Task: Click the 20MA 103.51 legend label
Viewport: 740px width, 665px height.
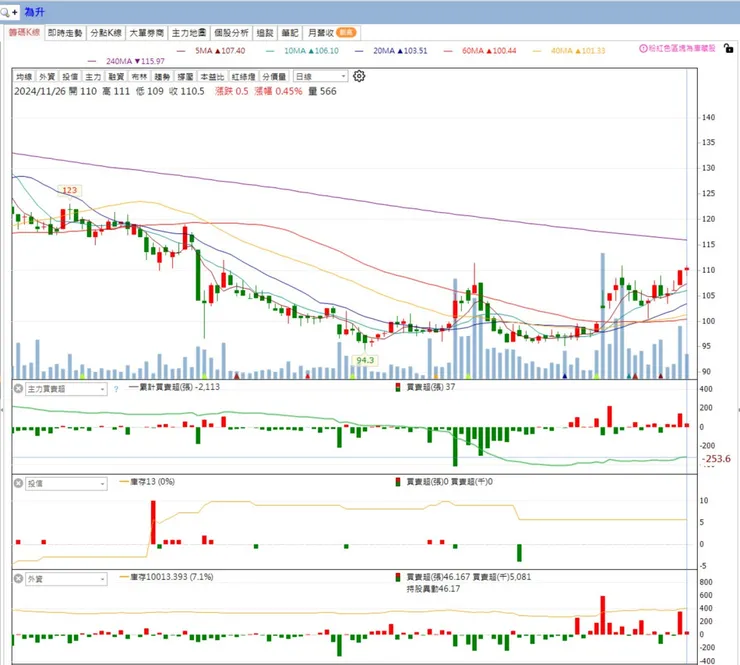Action: coord(400,51)
